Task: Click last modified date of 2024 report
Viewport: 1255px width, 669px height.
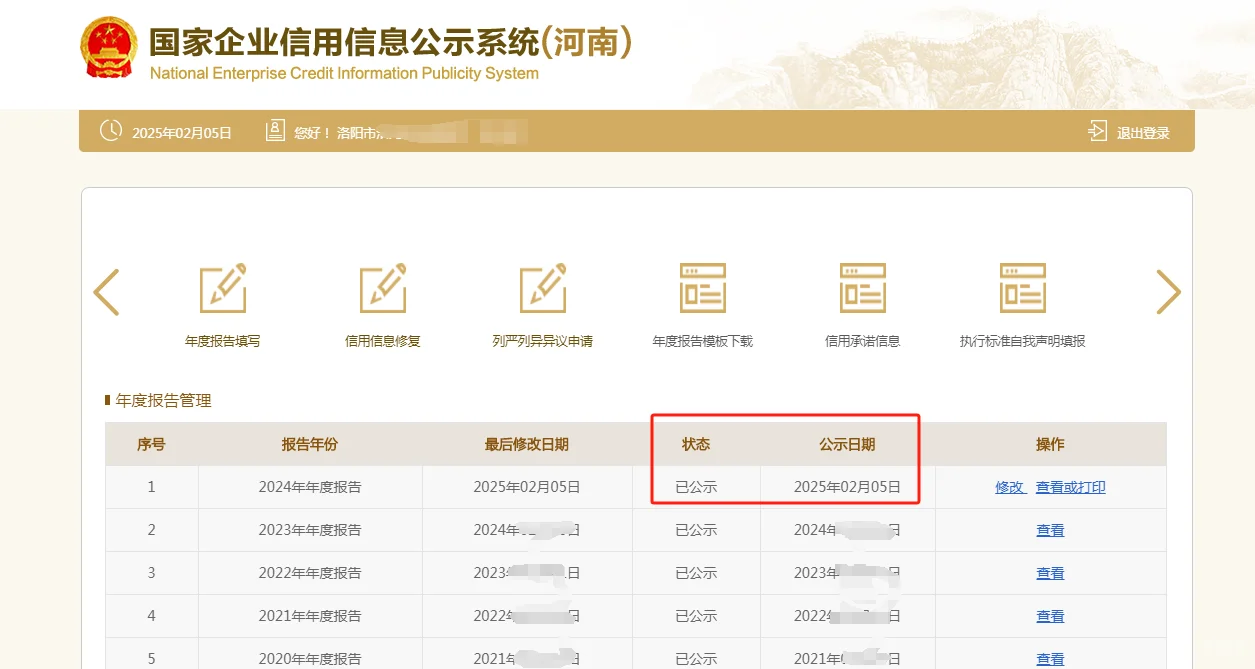Action: point(527,487)
